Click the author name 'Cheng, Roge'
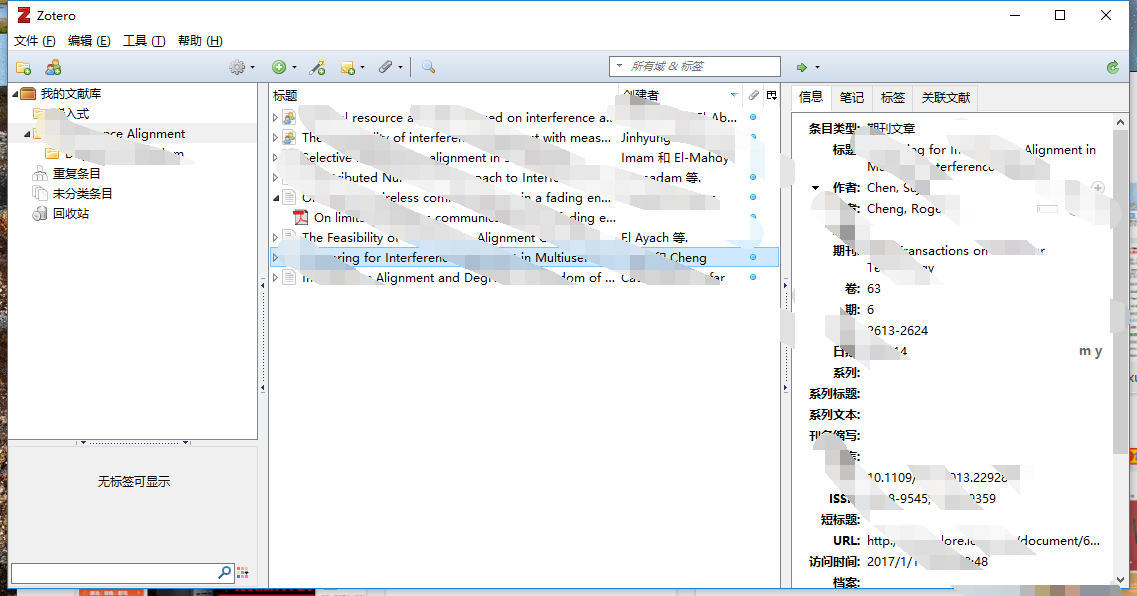The image size is (1137, 596). tap(904, 209)
